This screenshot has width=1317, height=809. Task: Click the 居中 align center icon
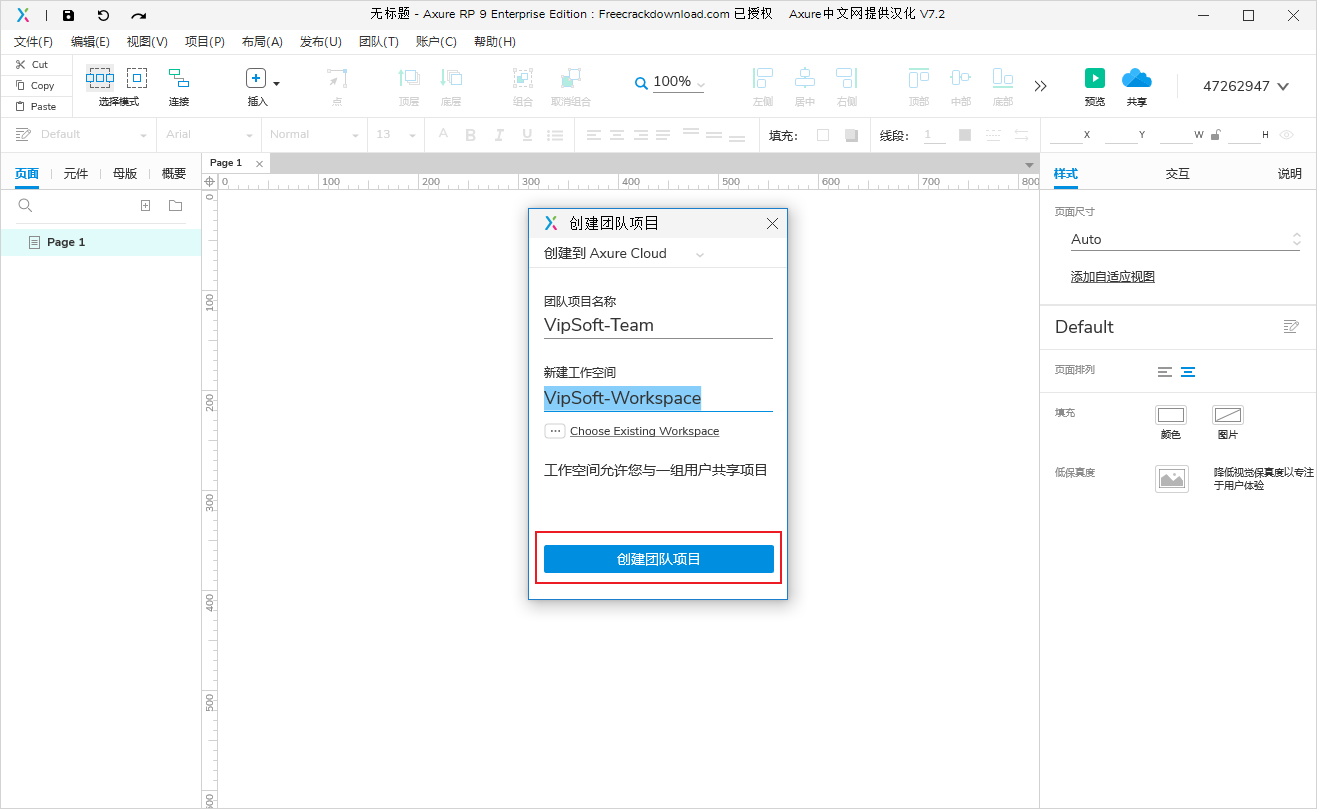coord(805,78)
